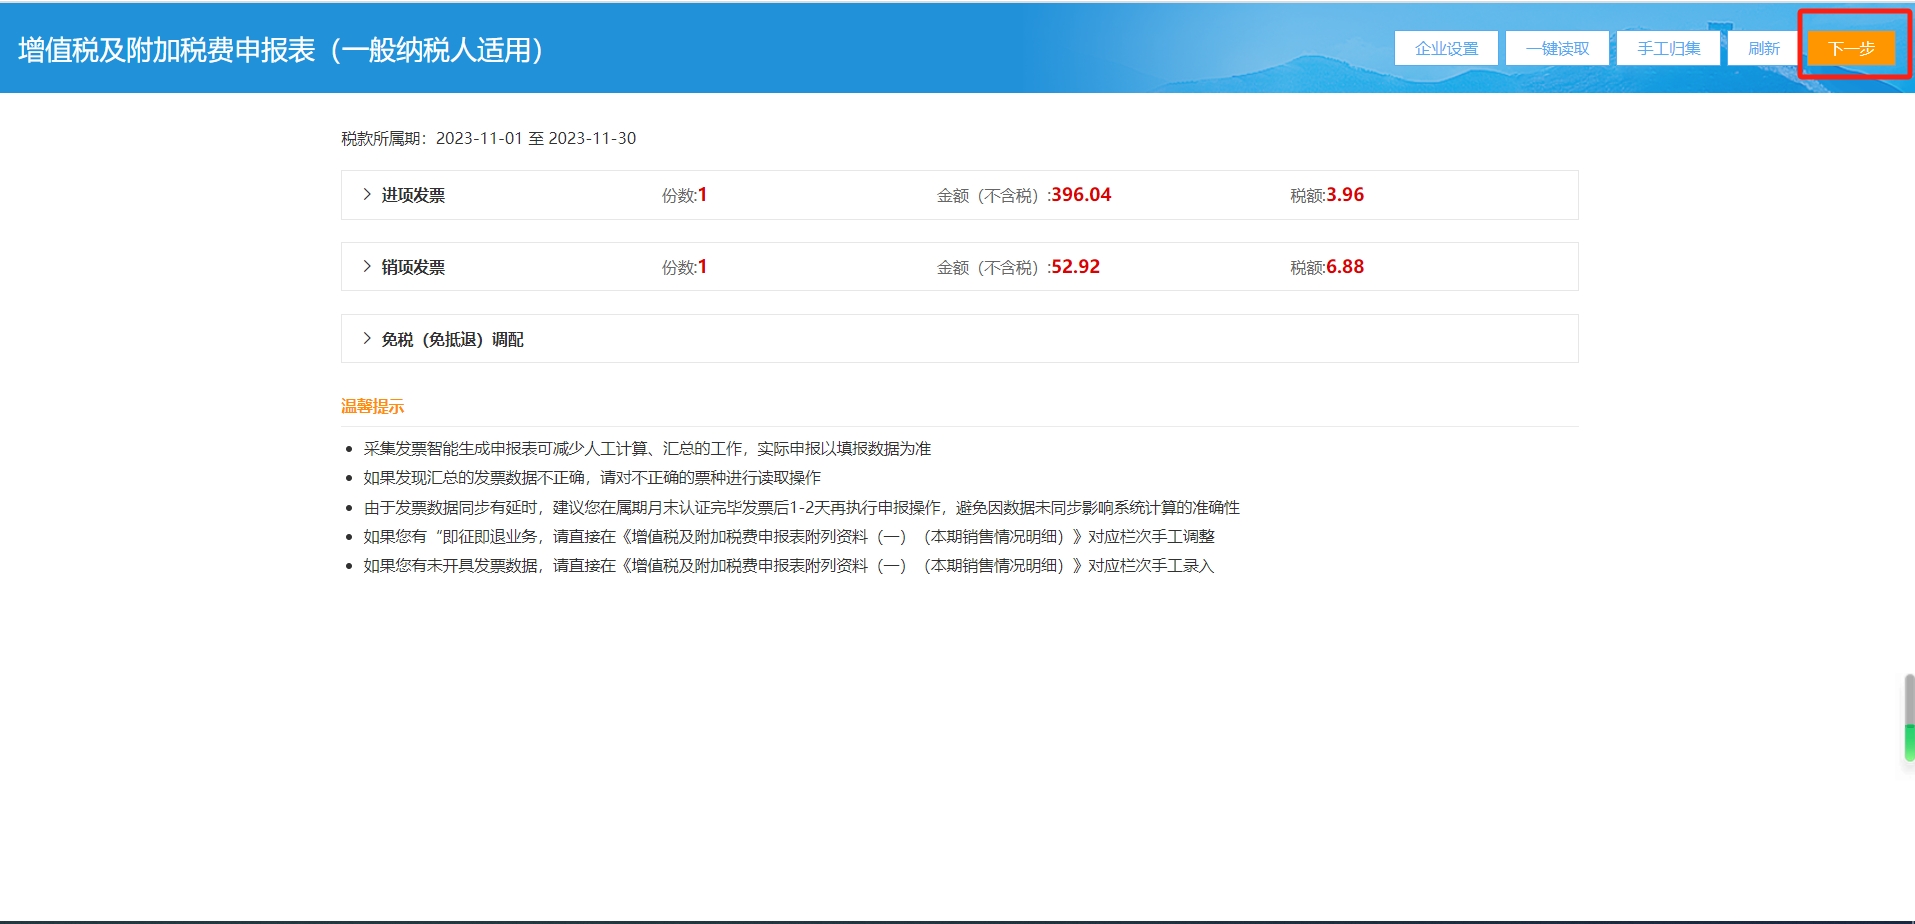Select the 销项发票 row title
Image resolution: width=1915 pixels, height=924 pixels.
[413, 267]
